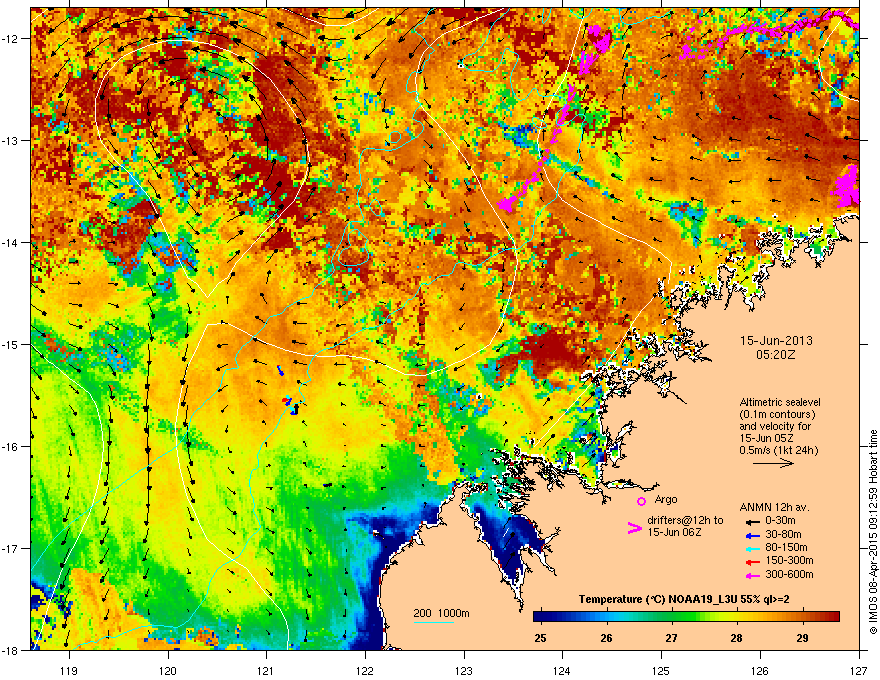
Task: Click the '124' longitude axis label
Action: coord(562,670)
